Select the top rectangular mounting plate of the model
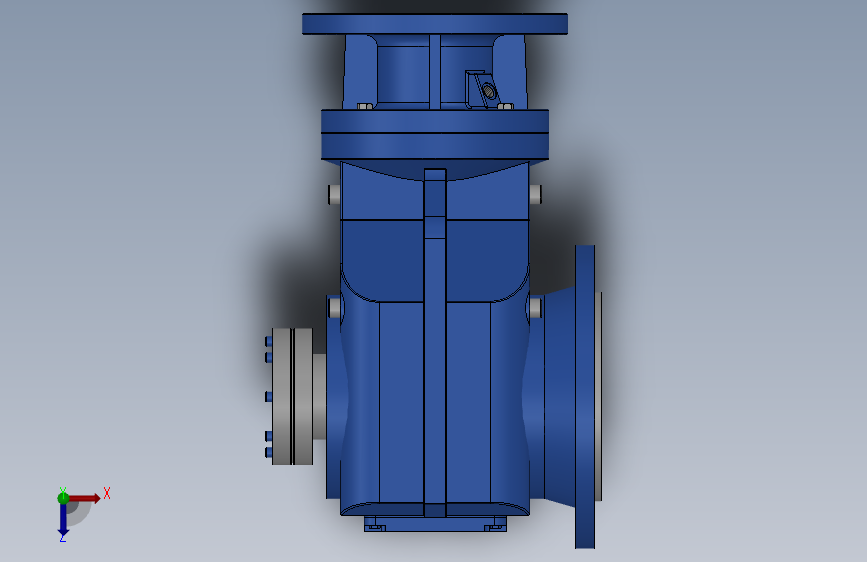Viewport: 867px width, 562px height. click(435, 24)
